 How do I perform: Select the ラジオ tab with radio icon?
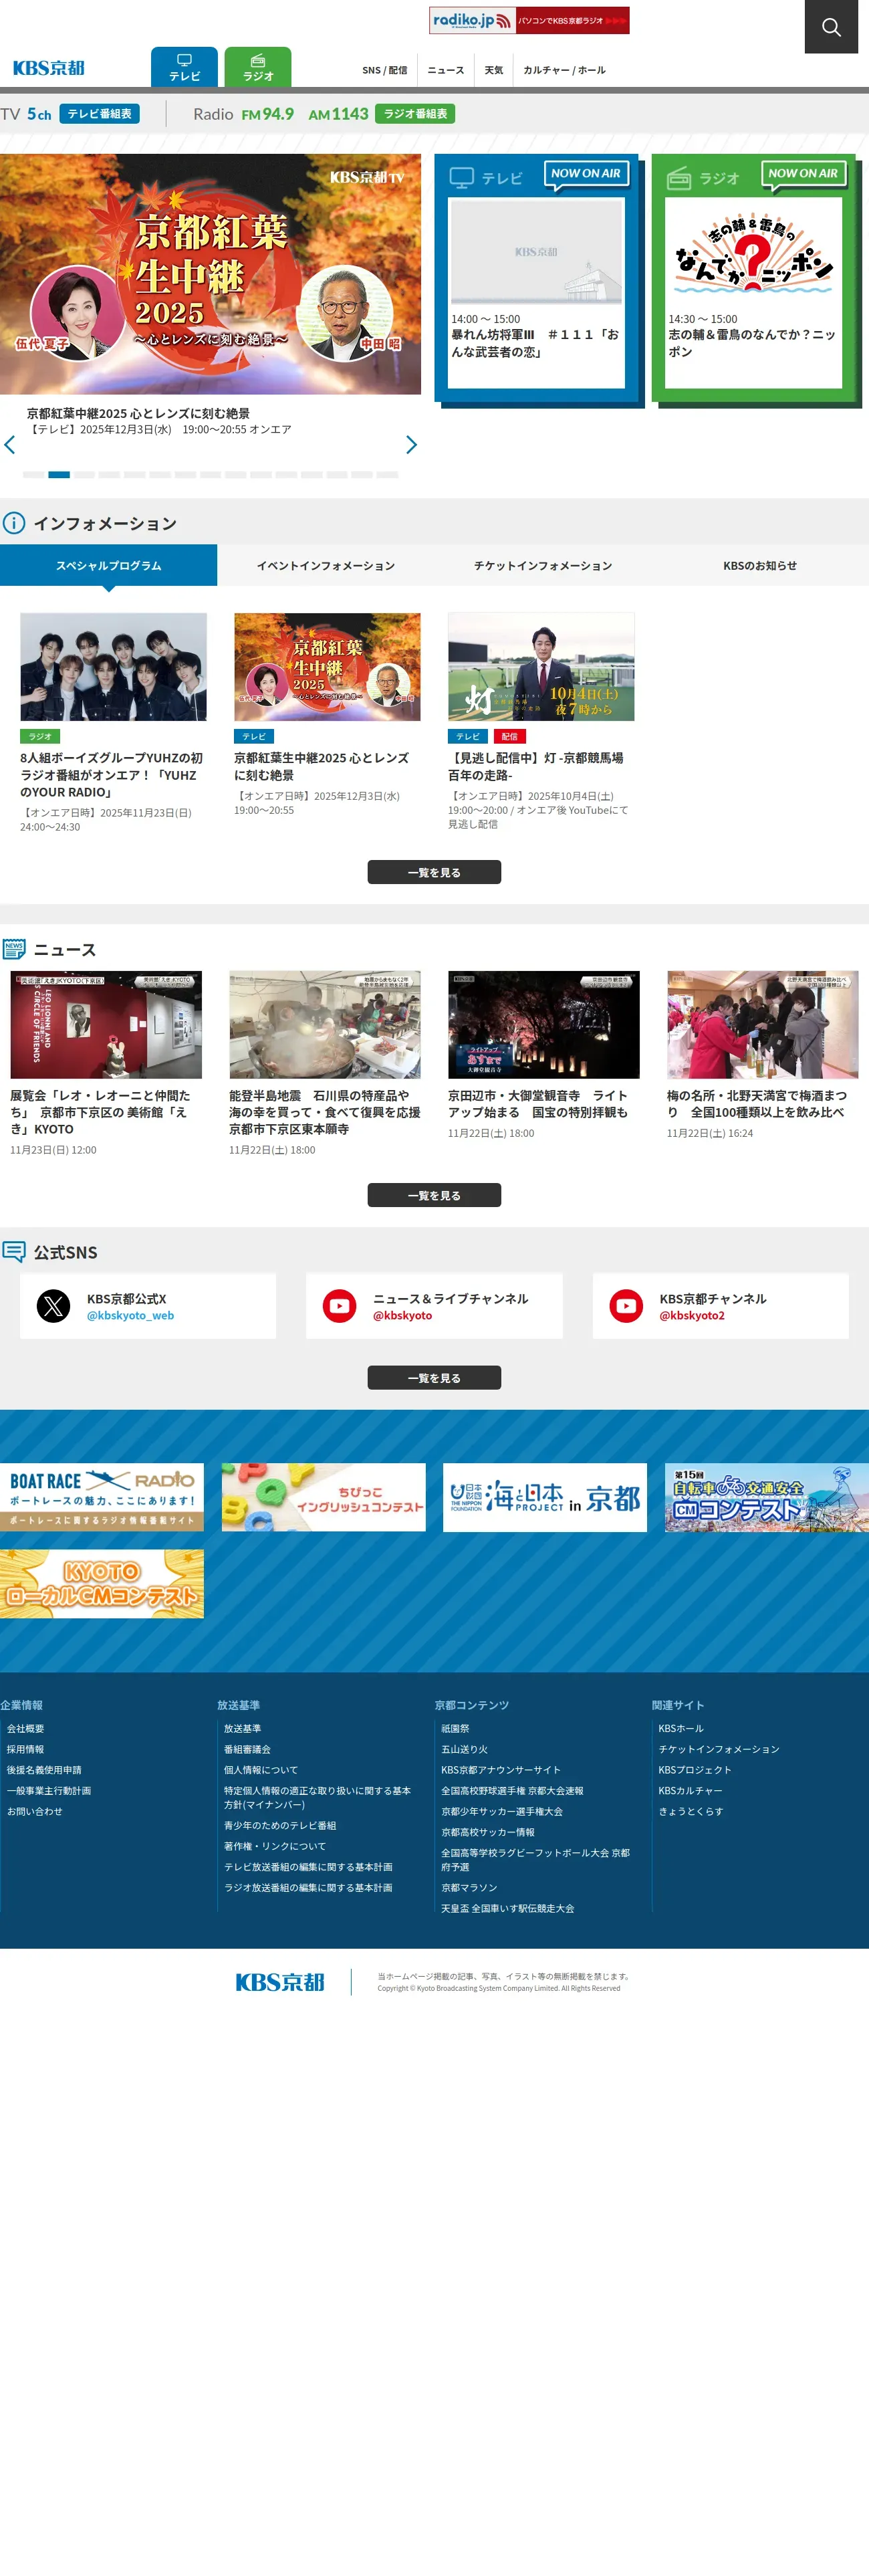[x=258, y=67]
